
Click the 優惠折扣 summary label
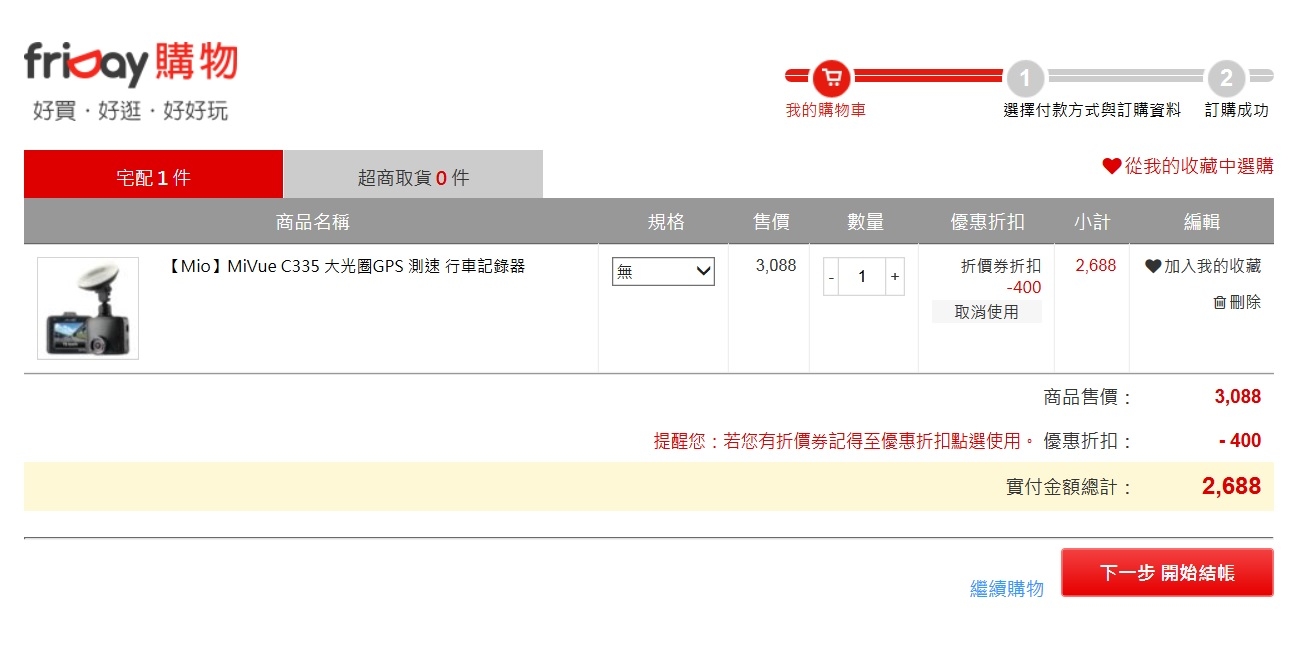click(1088, 441)
